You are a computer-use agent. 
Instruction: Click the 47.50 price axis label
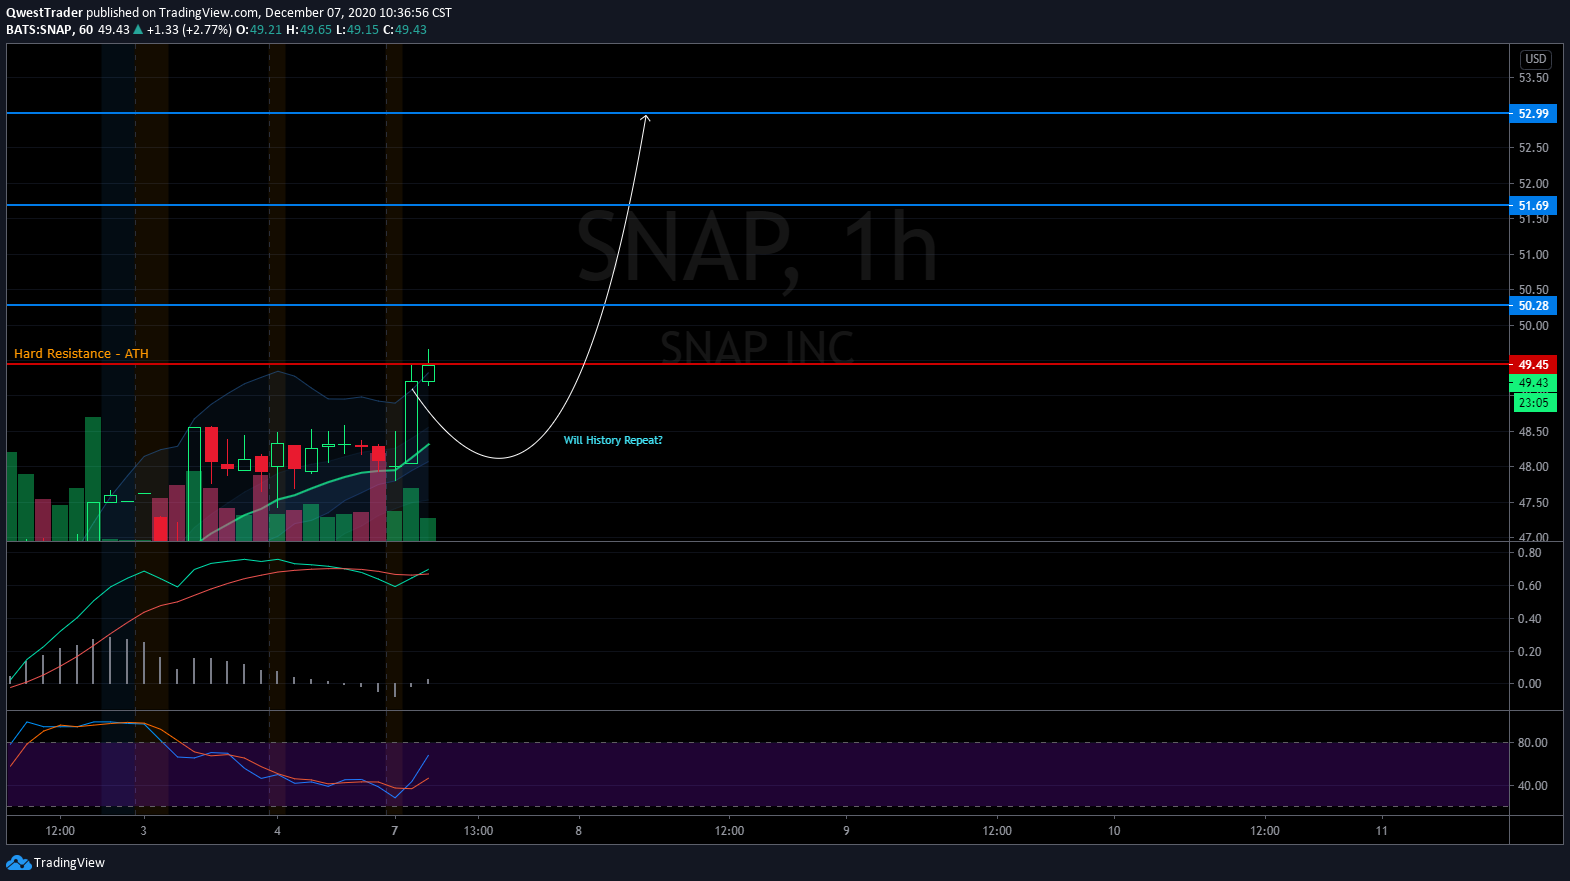pos(1533,503)
